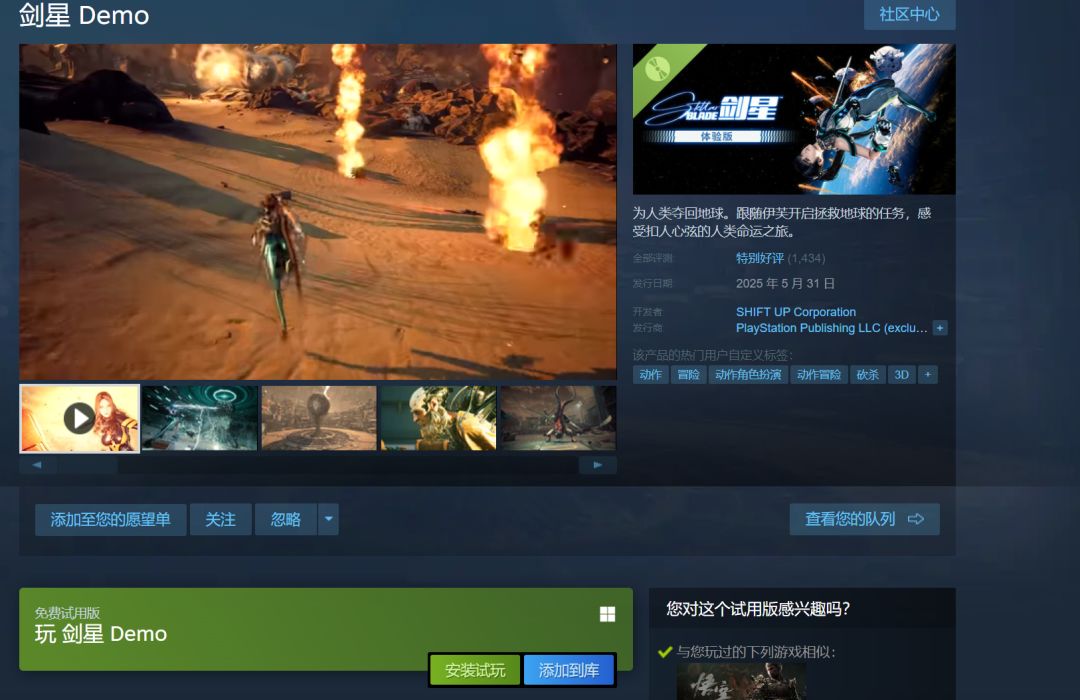1080x700 pixels.
Task: Select the 冒险 tag
Action: [x=688, y=375]
